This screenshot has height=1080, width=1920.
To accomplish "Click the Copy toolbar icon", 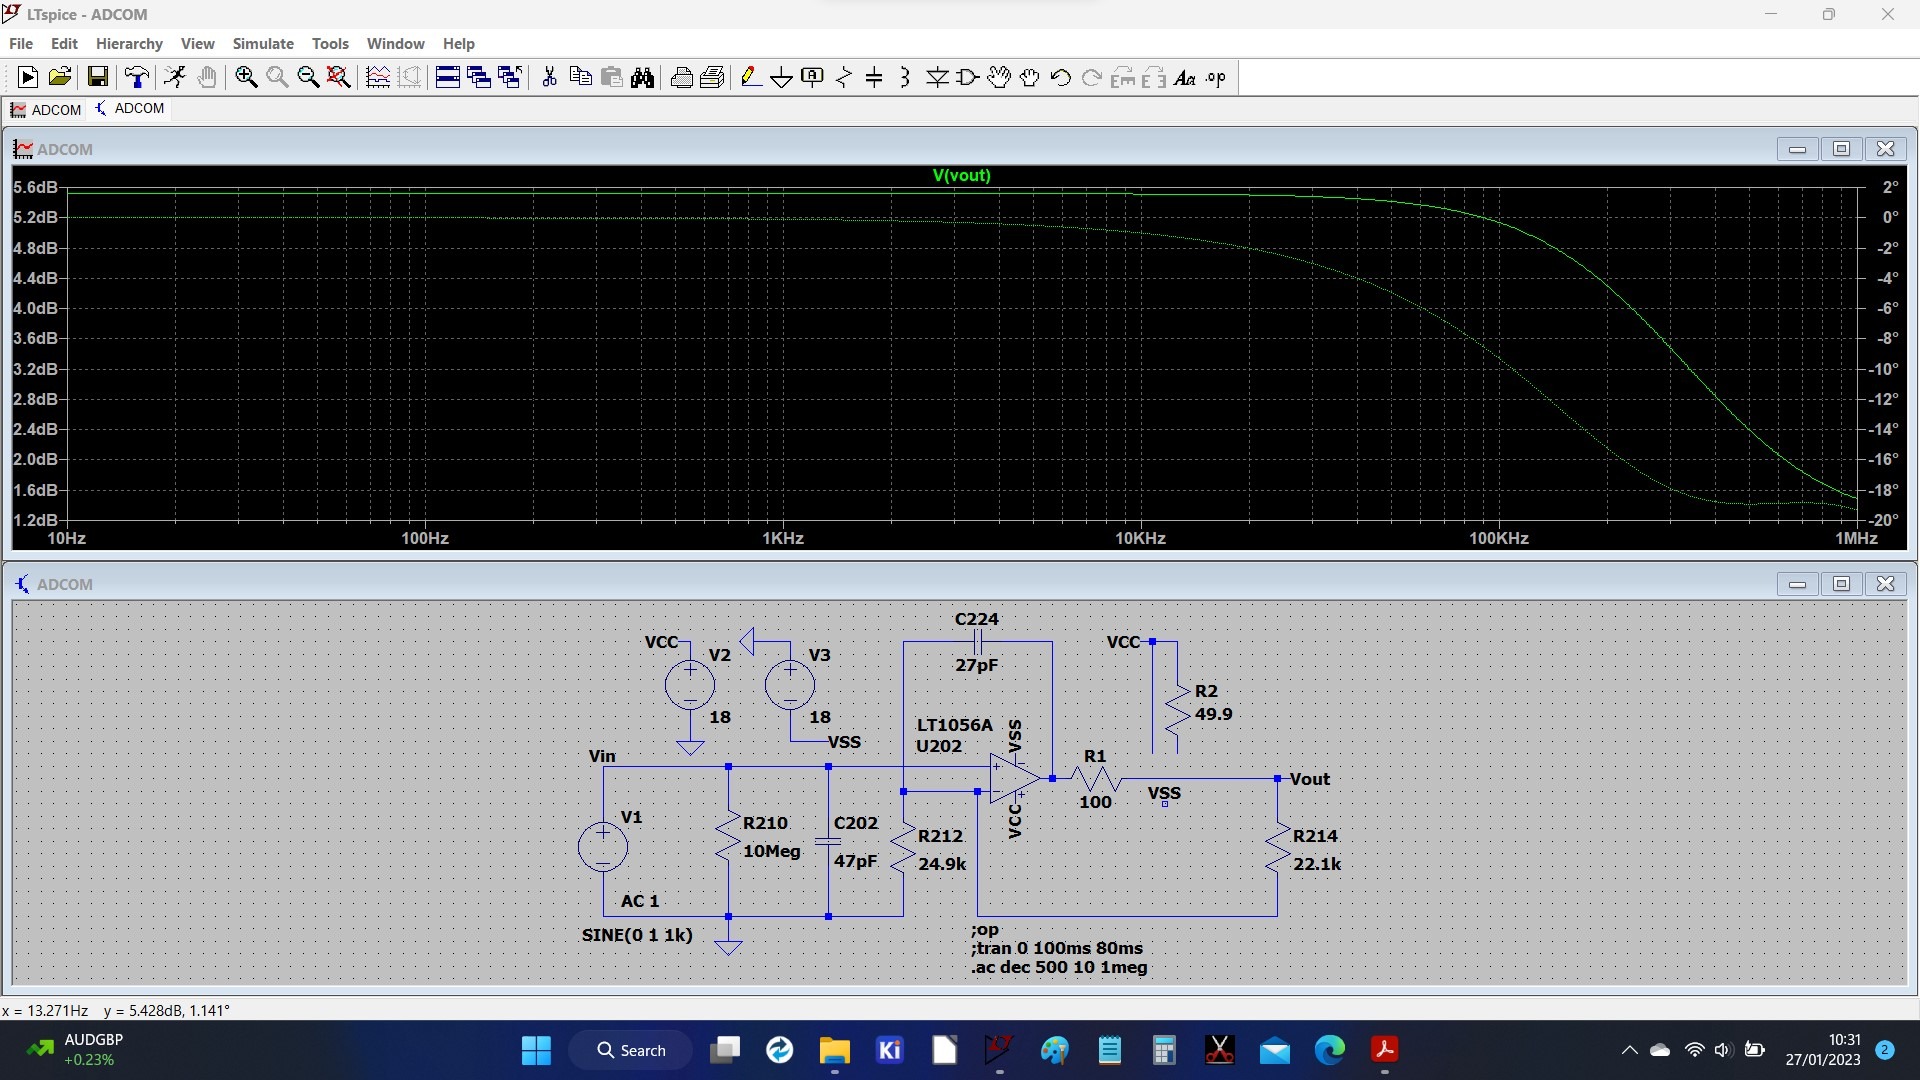I will pyautogui.click(x=580, y=77).
